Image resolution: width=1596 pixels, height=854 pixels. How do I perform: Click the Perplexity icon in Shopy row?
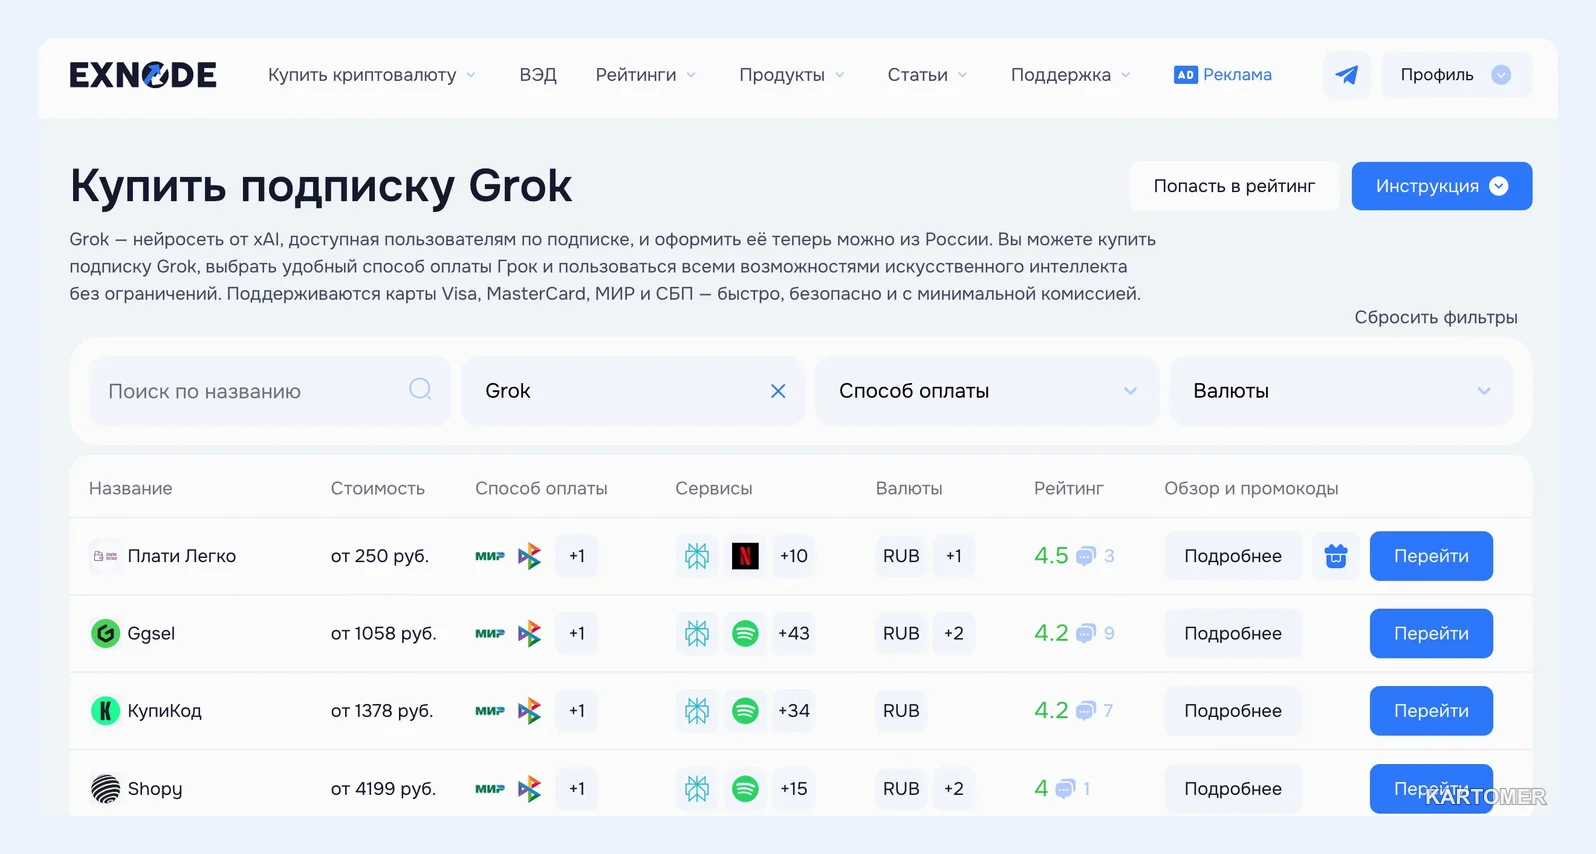pos(697,789)
